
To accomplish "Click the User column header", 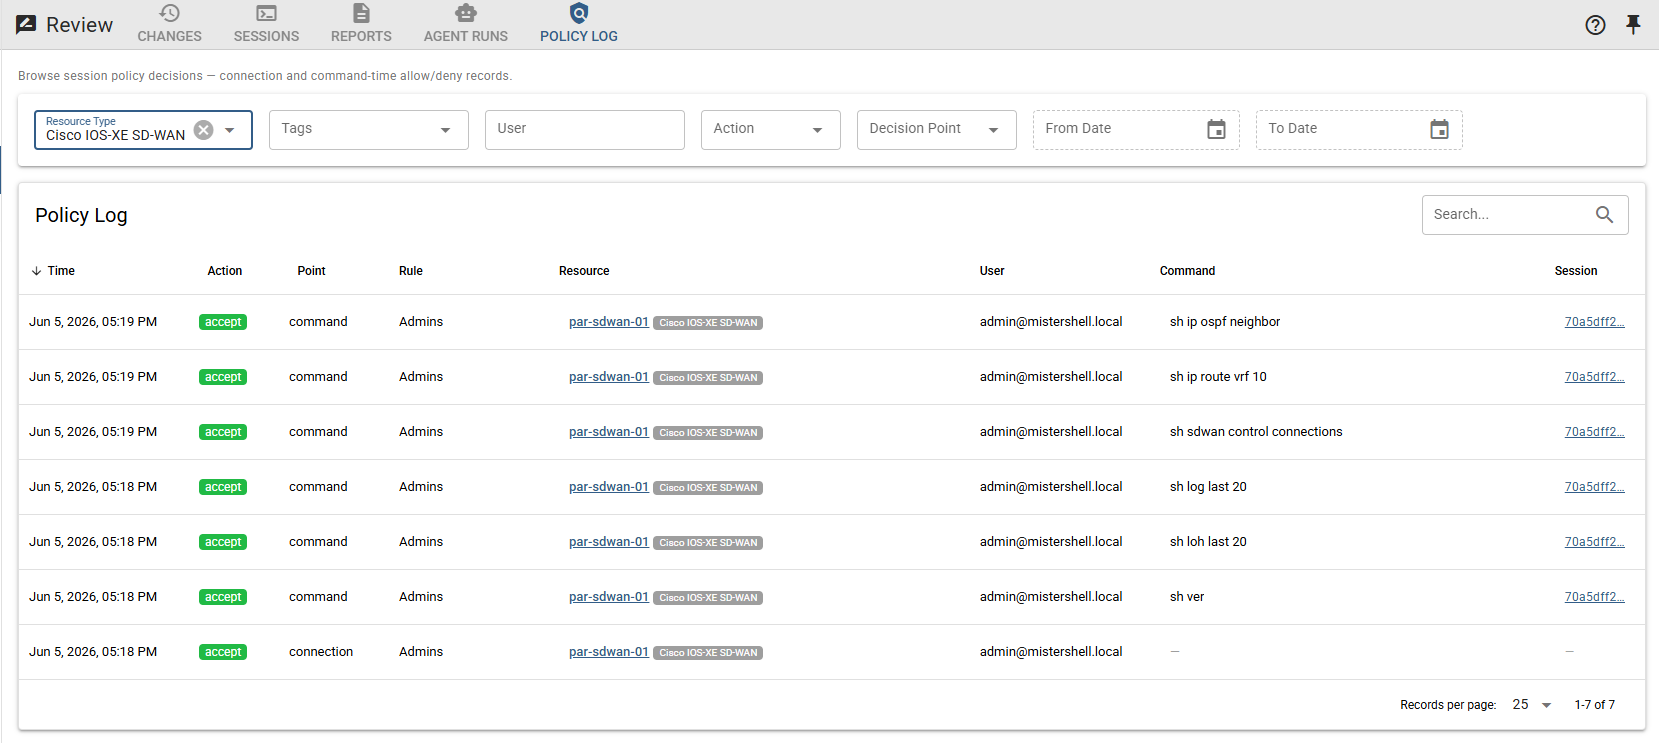I will click(992, 271).
